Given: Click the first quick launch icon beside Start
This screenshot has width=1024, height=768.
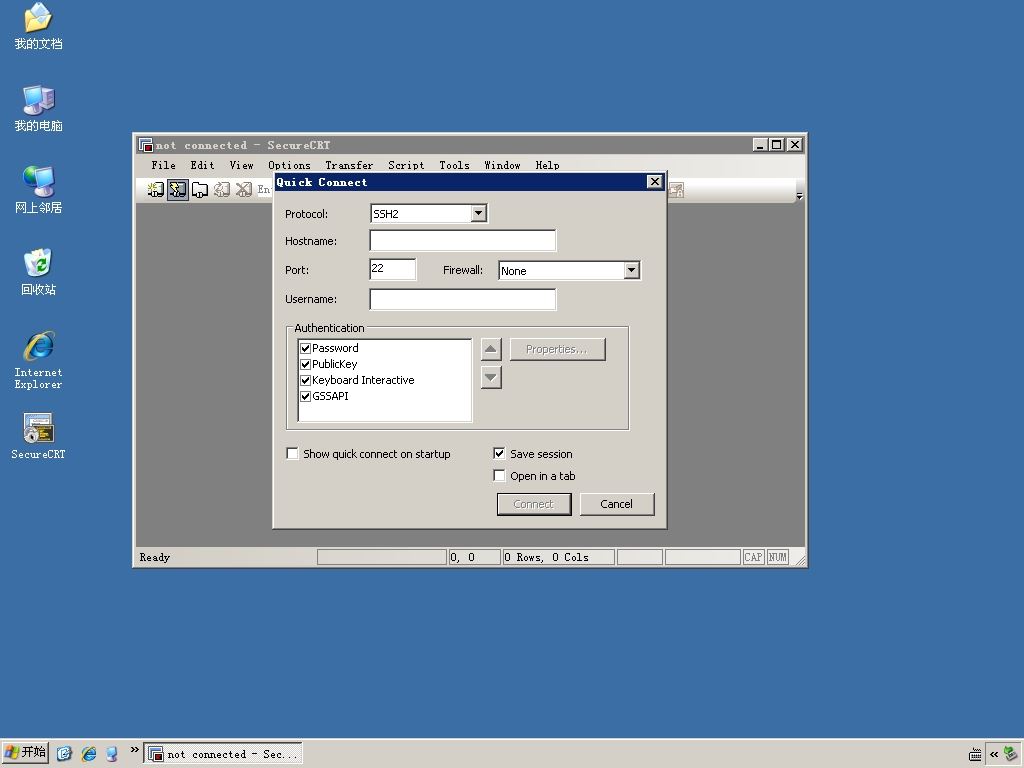Looking at the screenshot, I should (63, 754).
